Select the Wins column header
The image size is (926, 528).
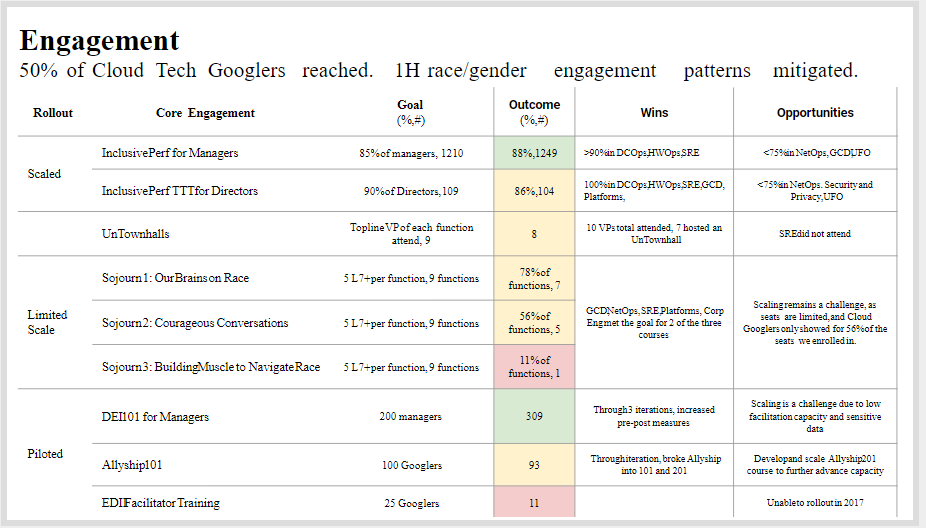coord(654,113)
